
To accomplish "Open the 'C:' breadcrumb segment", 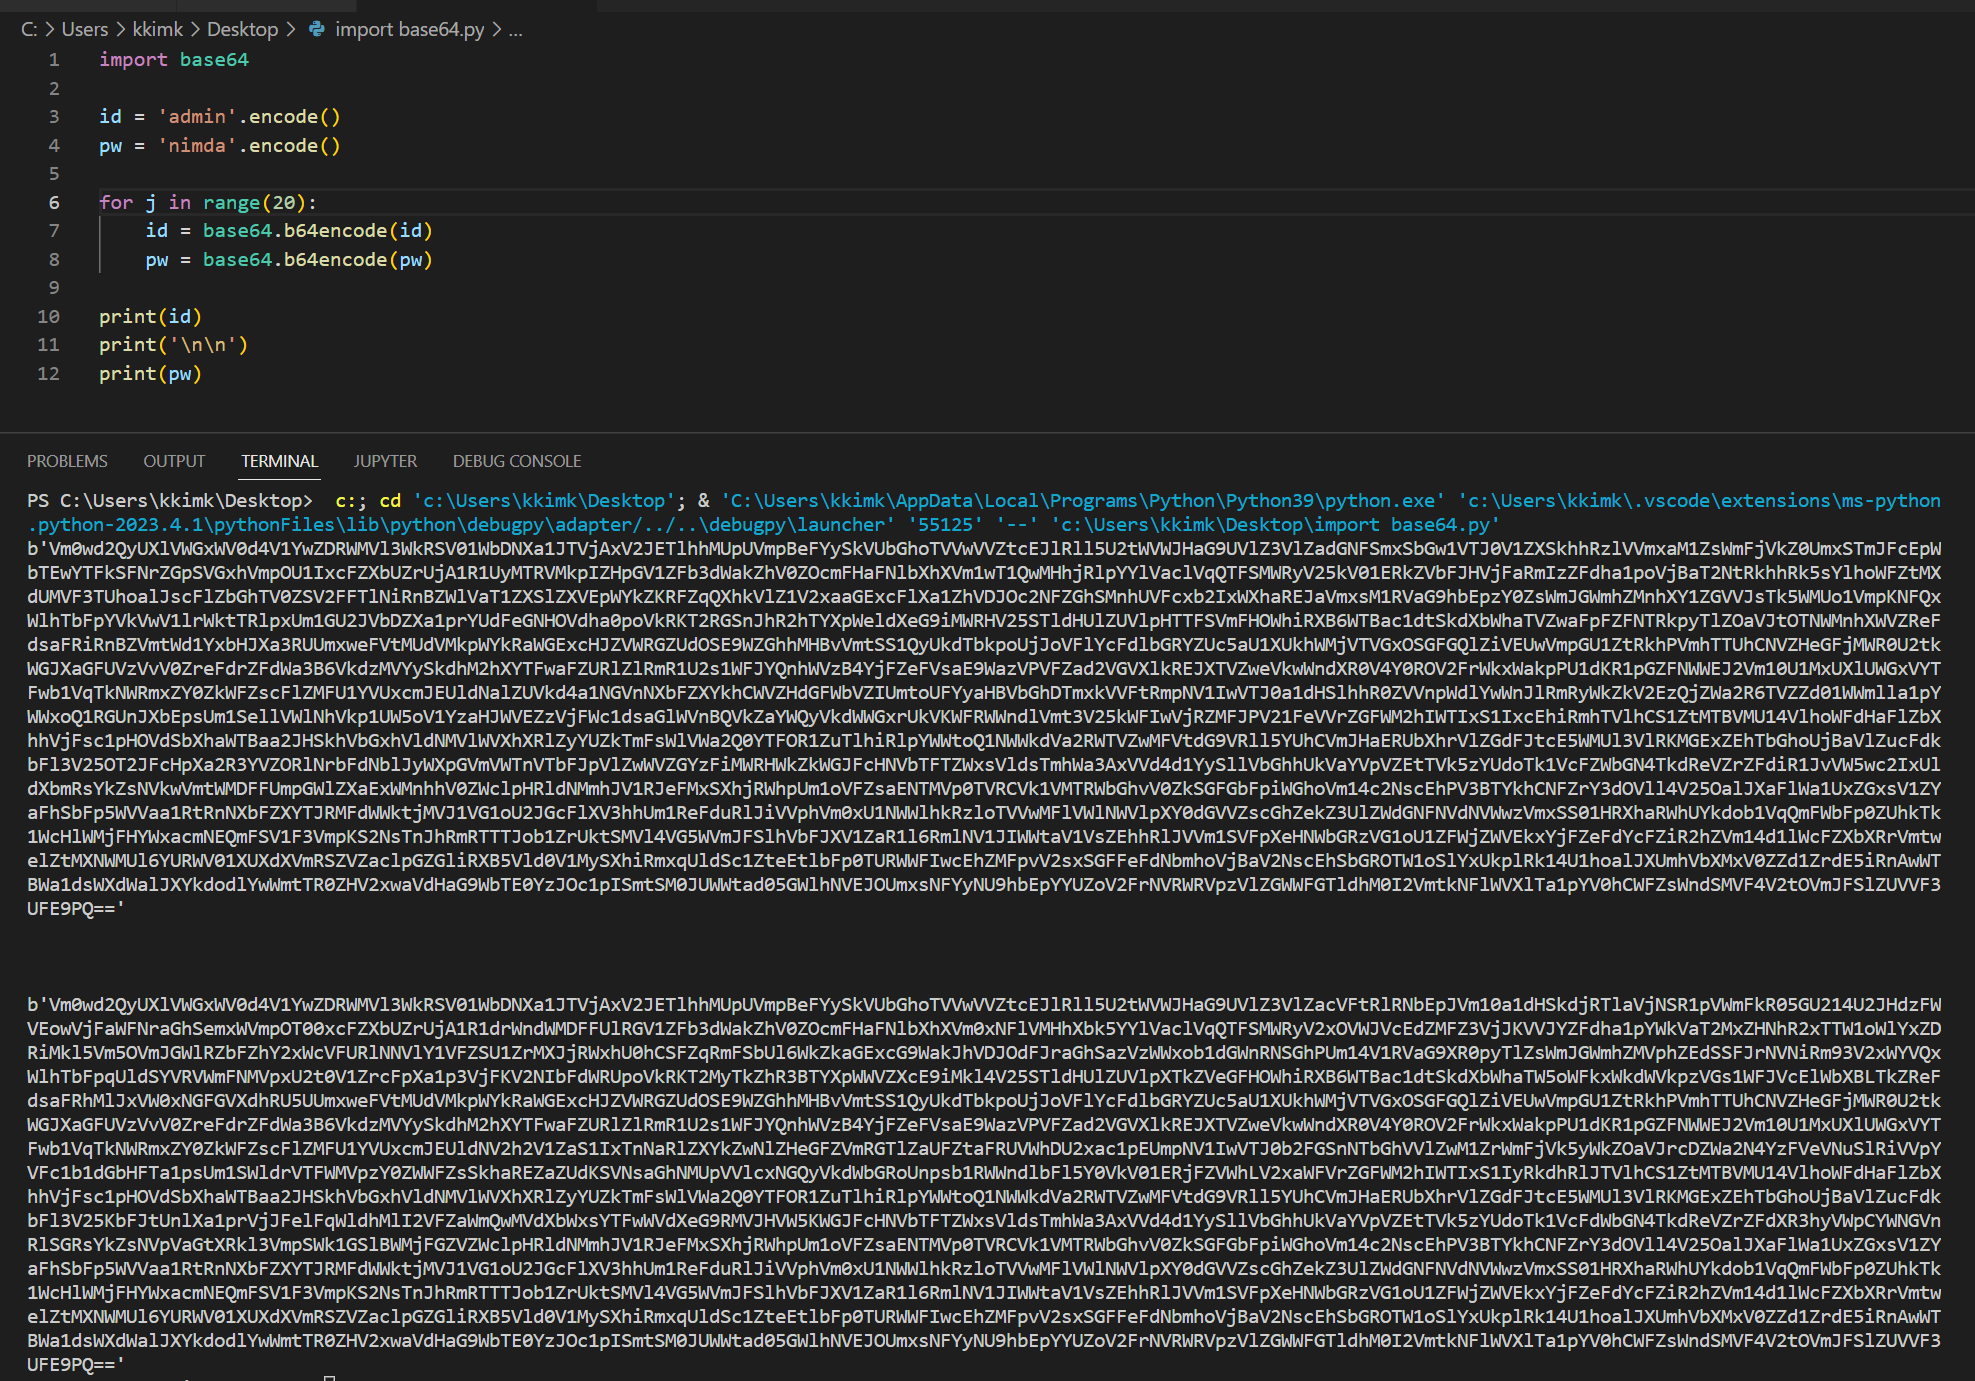I will (29, 29).
